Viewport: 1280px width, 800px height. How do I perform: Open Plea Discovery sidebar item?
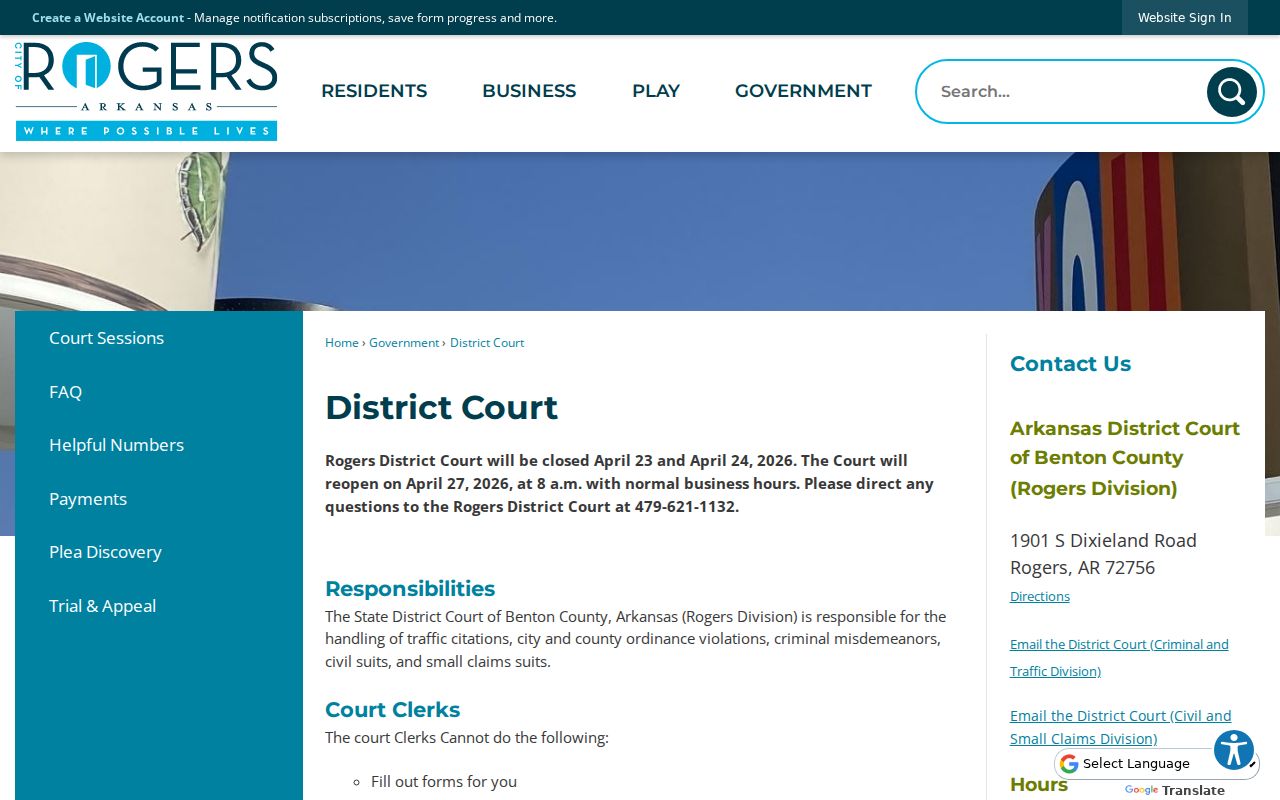[x=159, y=552]
